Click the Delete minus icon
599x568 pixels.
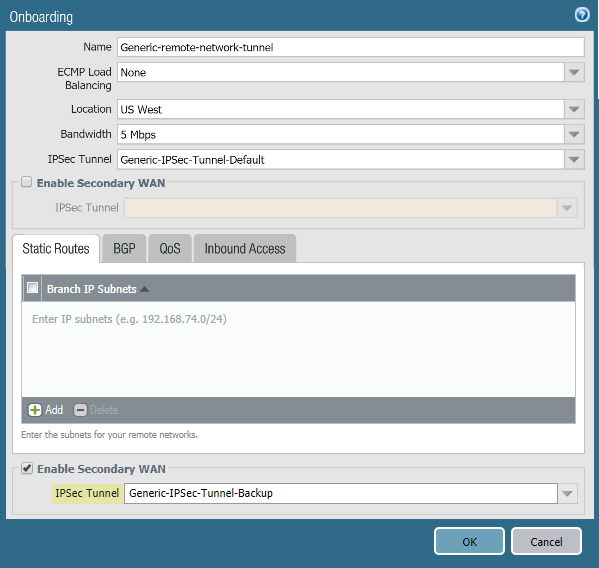click(80, 410)
